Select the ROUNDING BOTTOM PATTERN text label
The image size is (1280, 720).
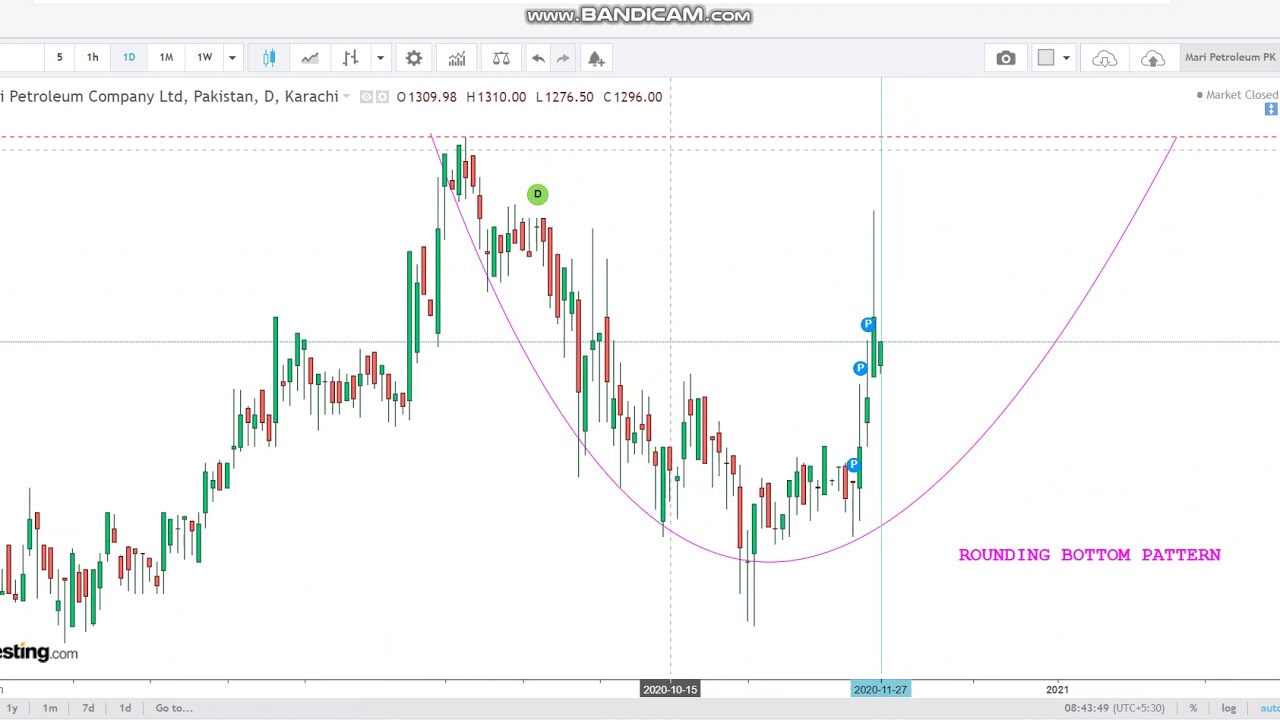pos(1089,555)
